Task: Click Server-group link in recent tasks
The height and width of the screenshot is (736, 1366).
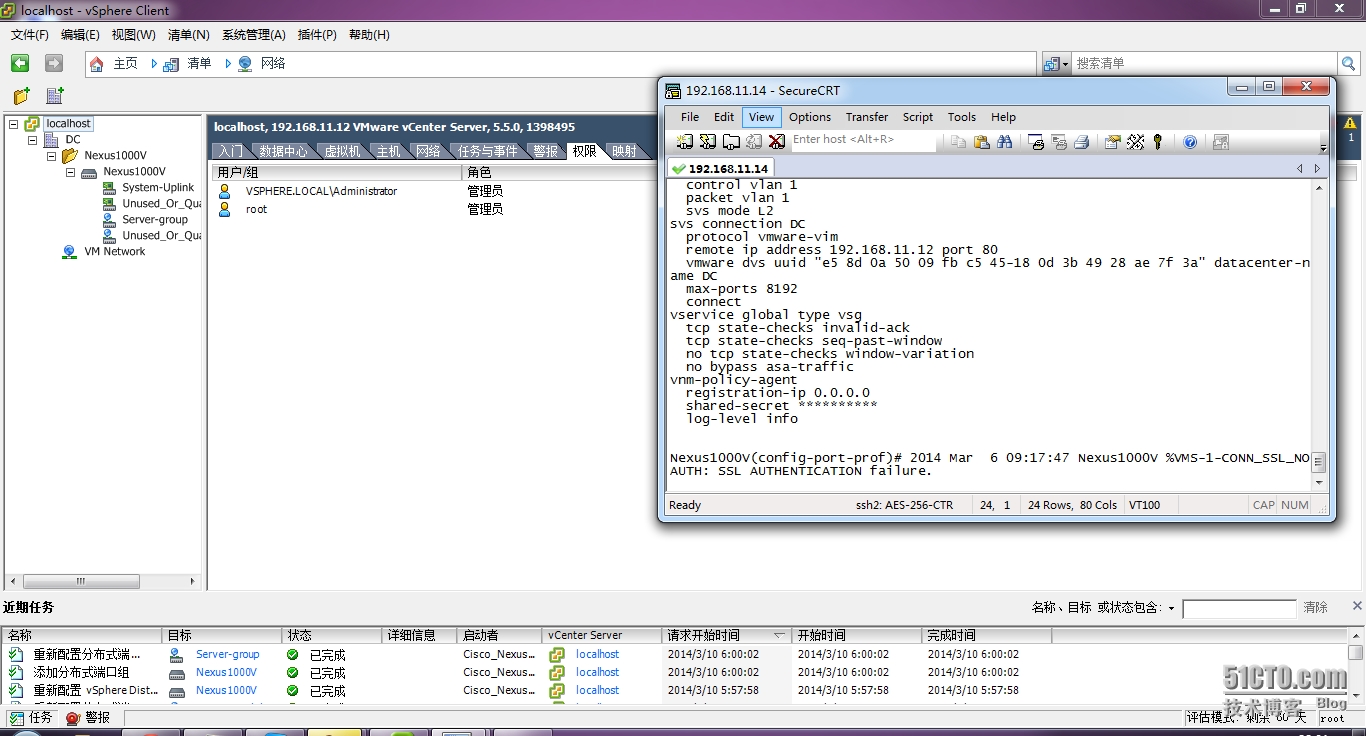Action: point(227,654)
